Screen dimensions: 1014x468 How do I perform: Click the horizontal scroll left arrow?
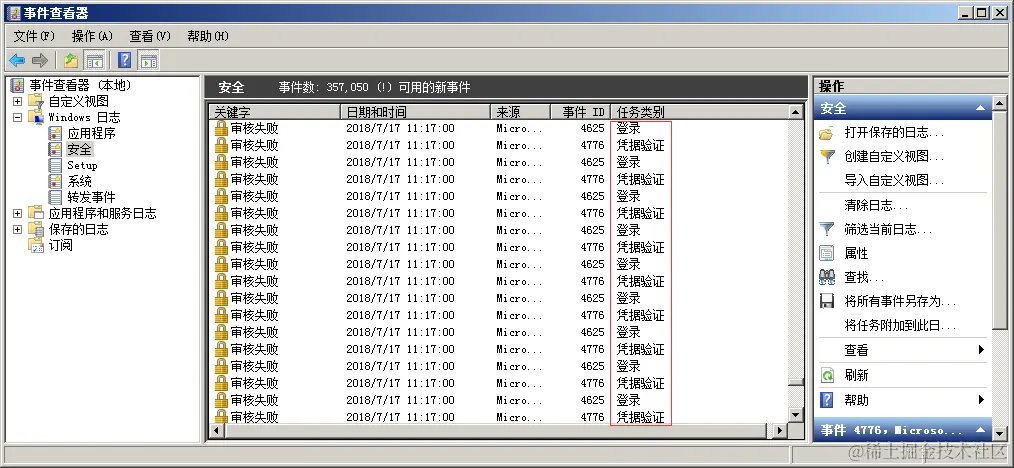click(218, 430)
